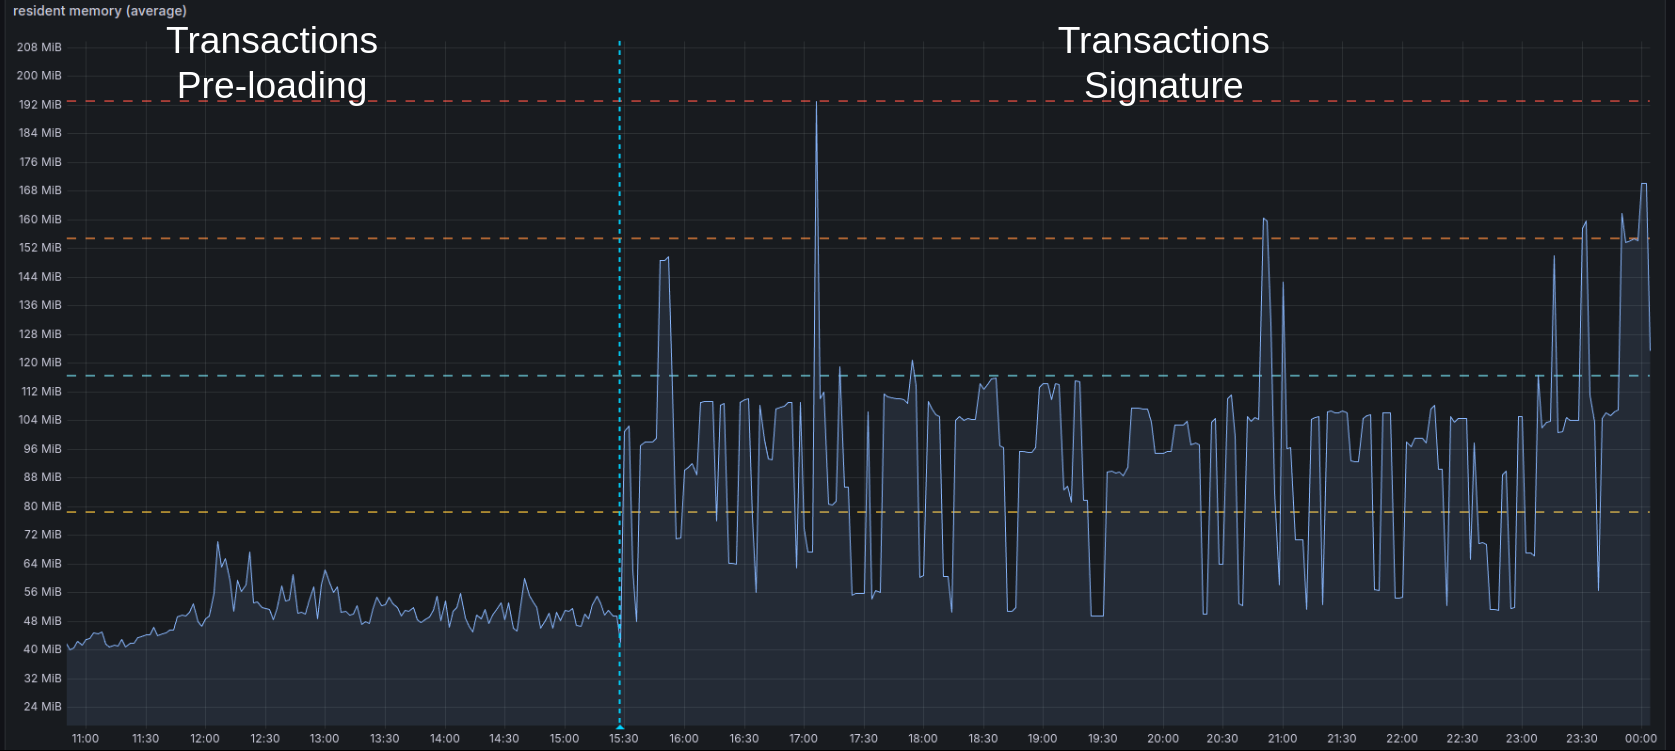
Task: Click the '18:30' time axis label
Action: click(x=983, y=739)
